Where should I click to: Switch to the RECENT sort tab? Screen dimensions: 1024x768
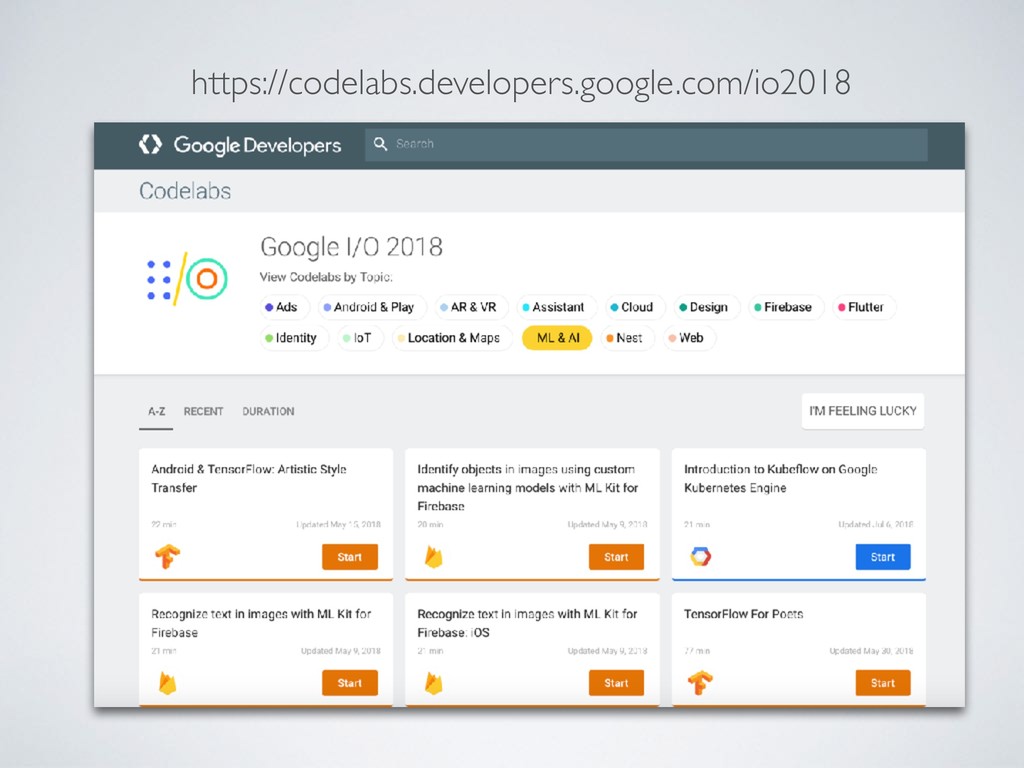(203, 411)
